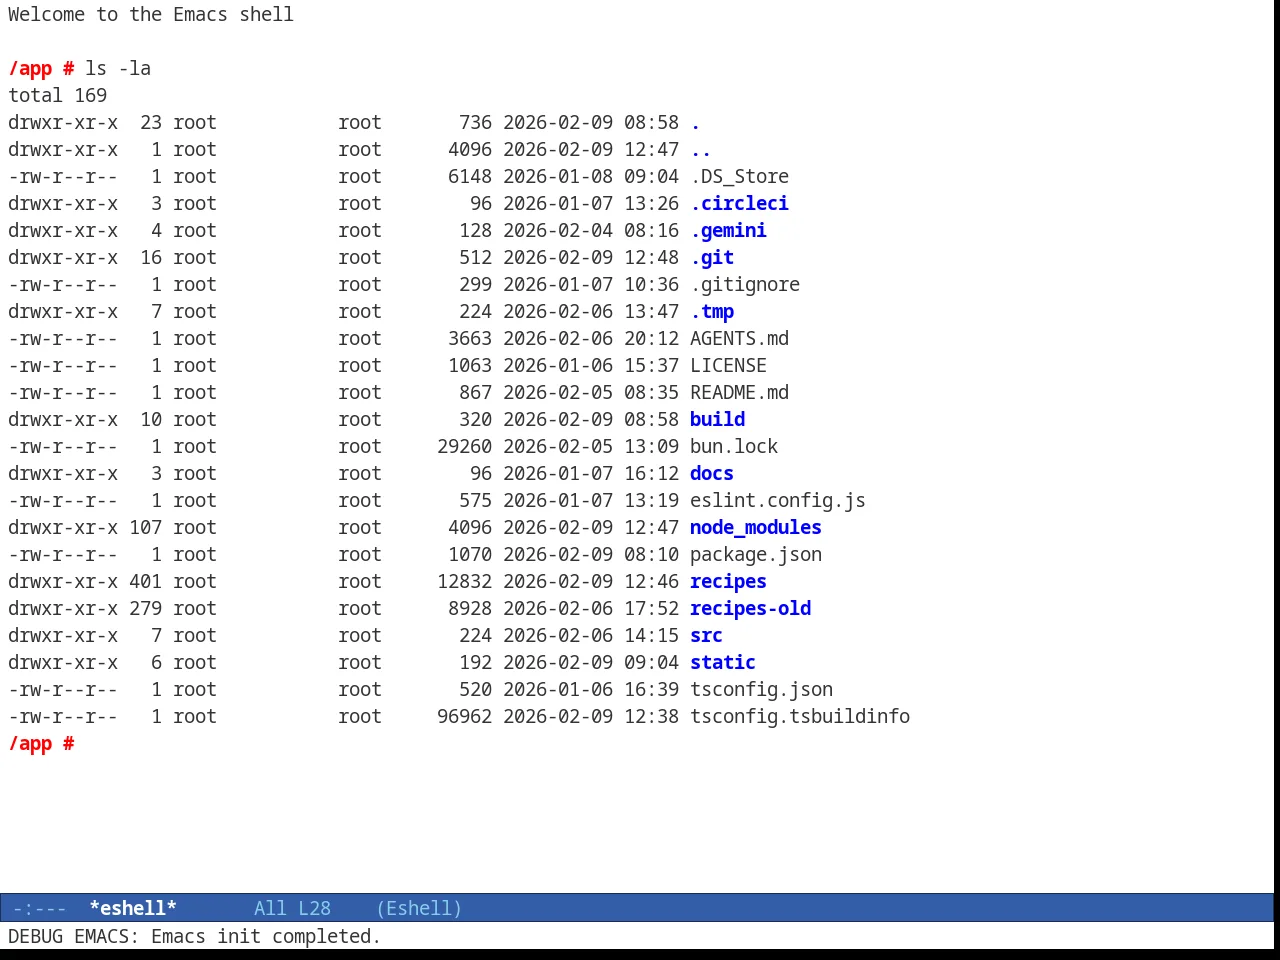Click the package.json file name
Screen dimensions: 1280x960
(x=756, y=554)
